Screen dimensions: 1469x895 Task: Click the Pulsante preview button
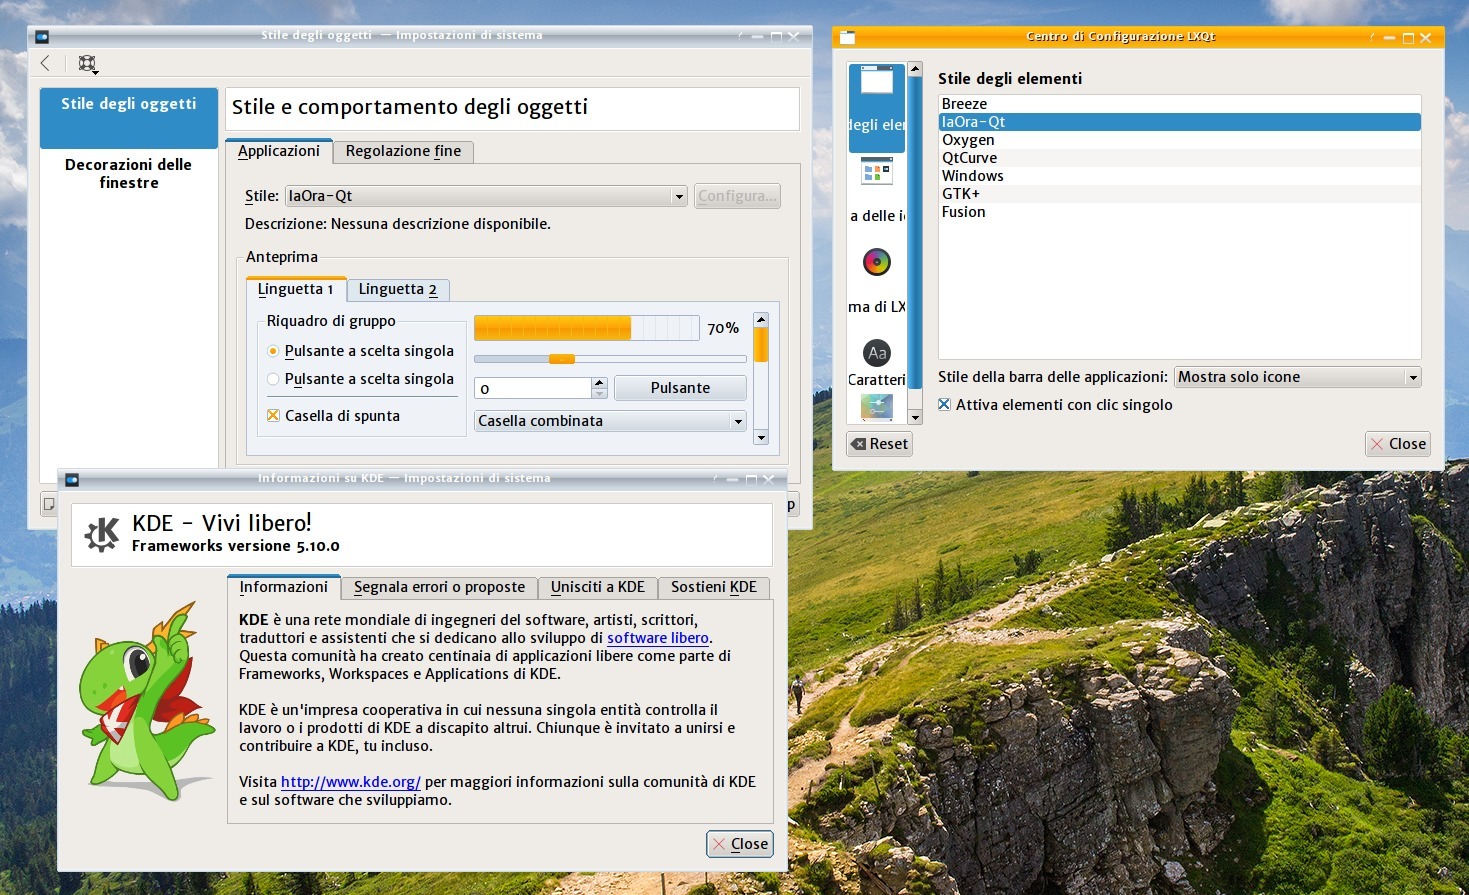point(680,388)
